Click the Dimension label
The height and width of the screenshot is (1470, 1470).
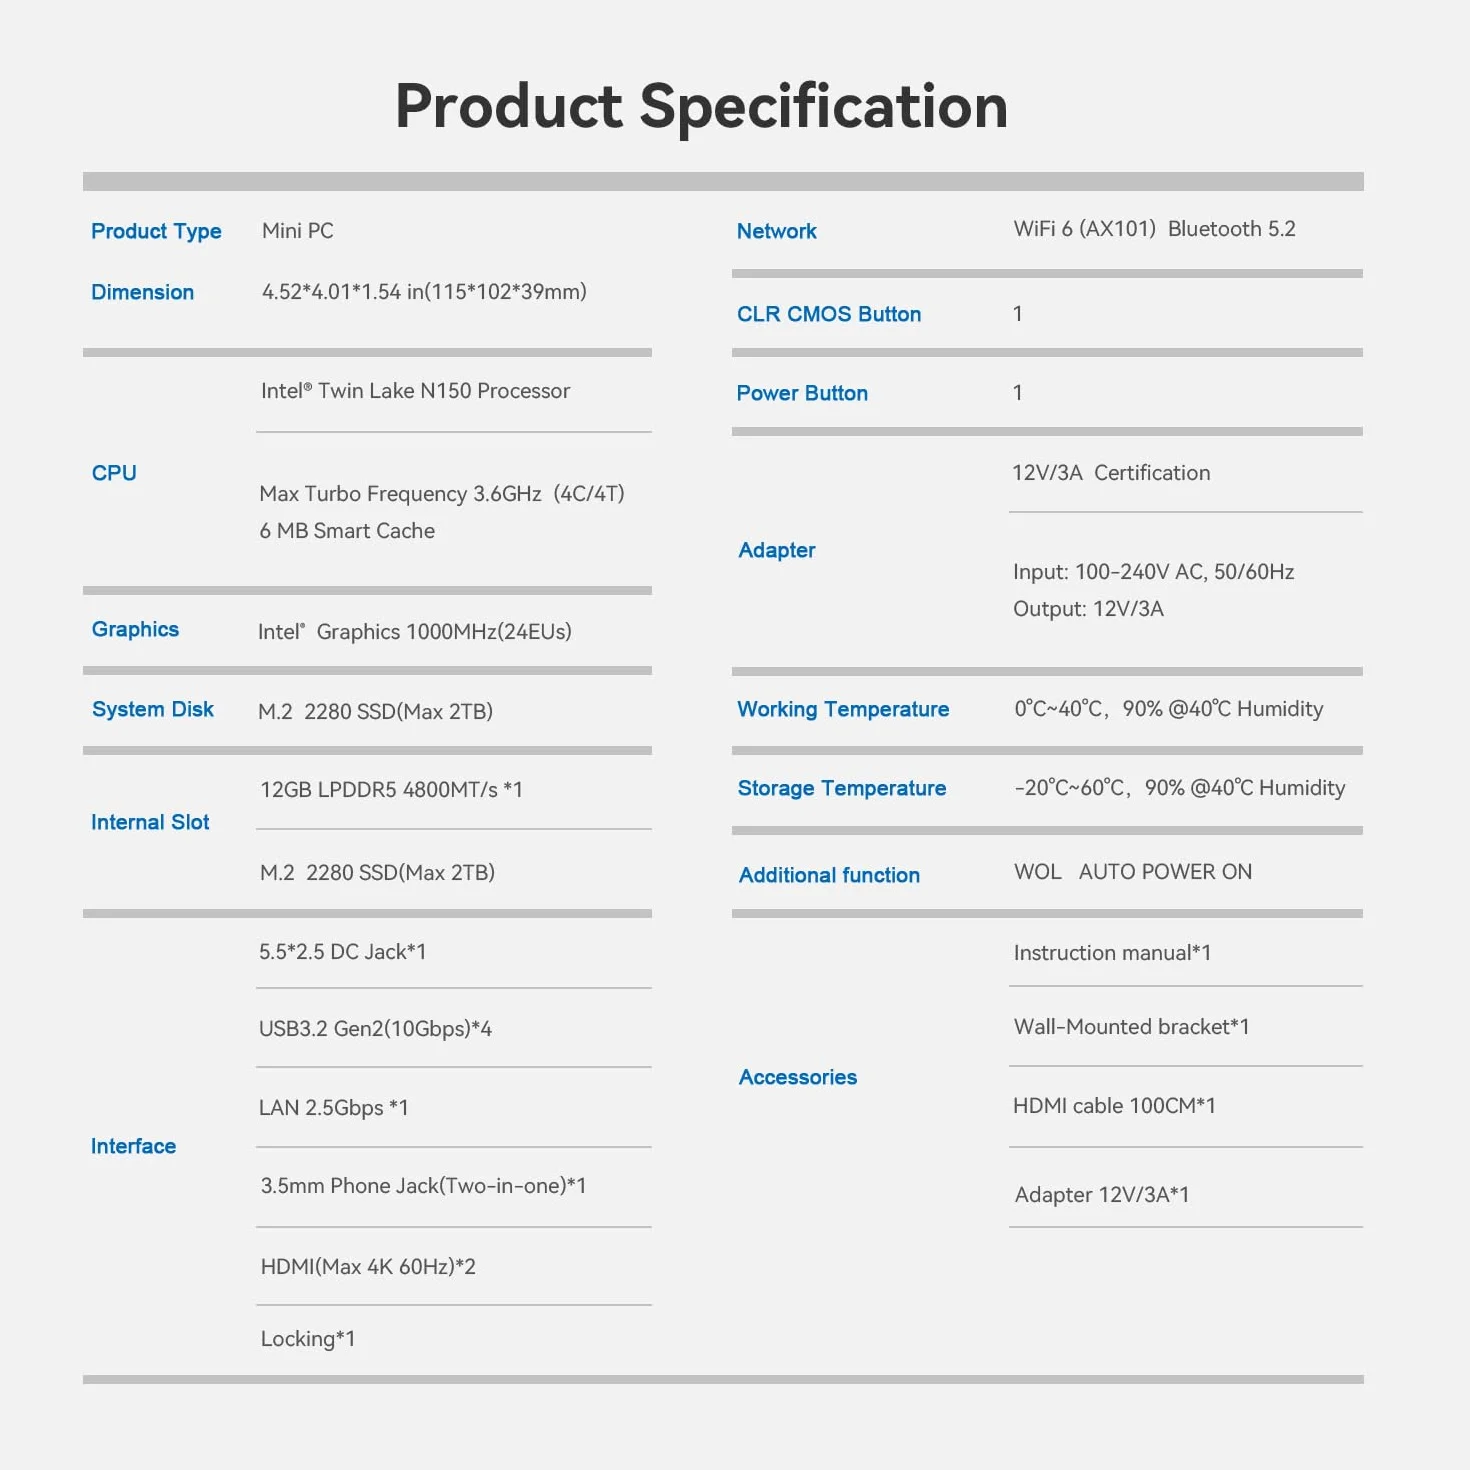(x=142, y=292)
